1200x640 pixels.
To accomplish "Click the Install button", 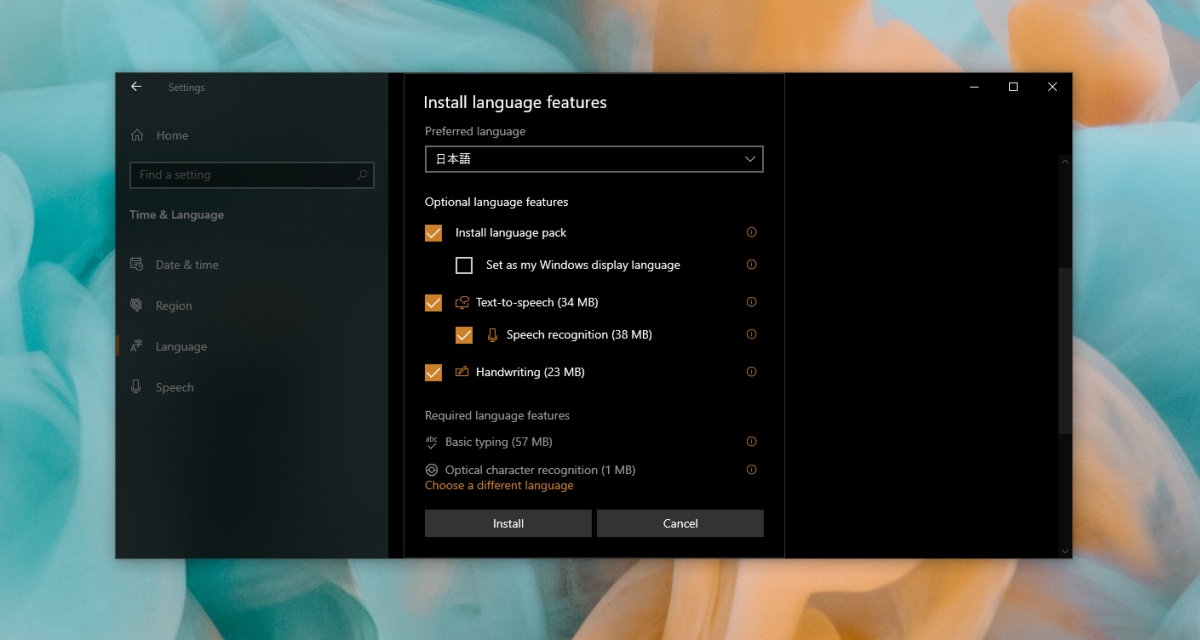I will 508,523.
